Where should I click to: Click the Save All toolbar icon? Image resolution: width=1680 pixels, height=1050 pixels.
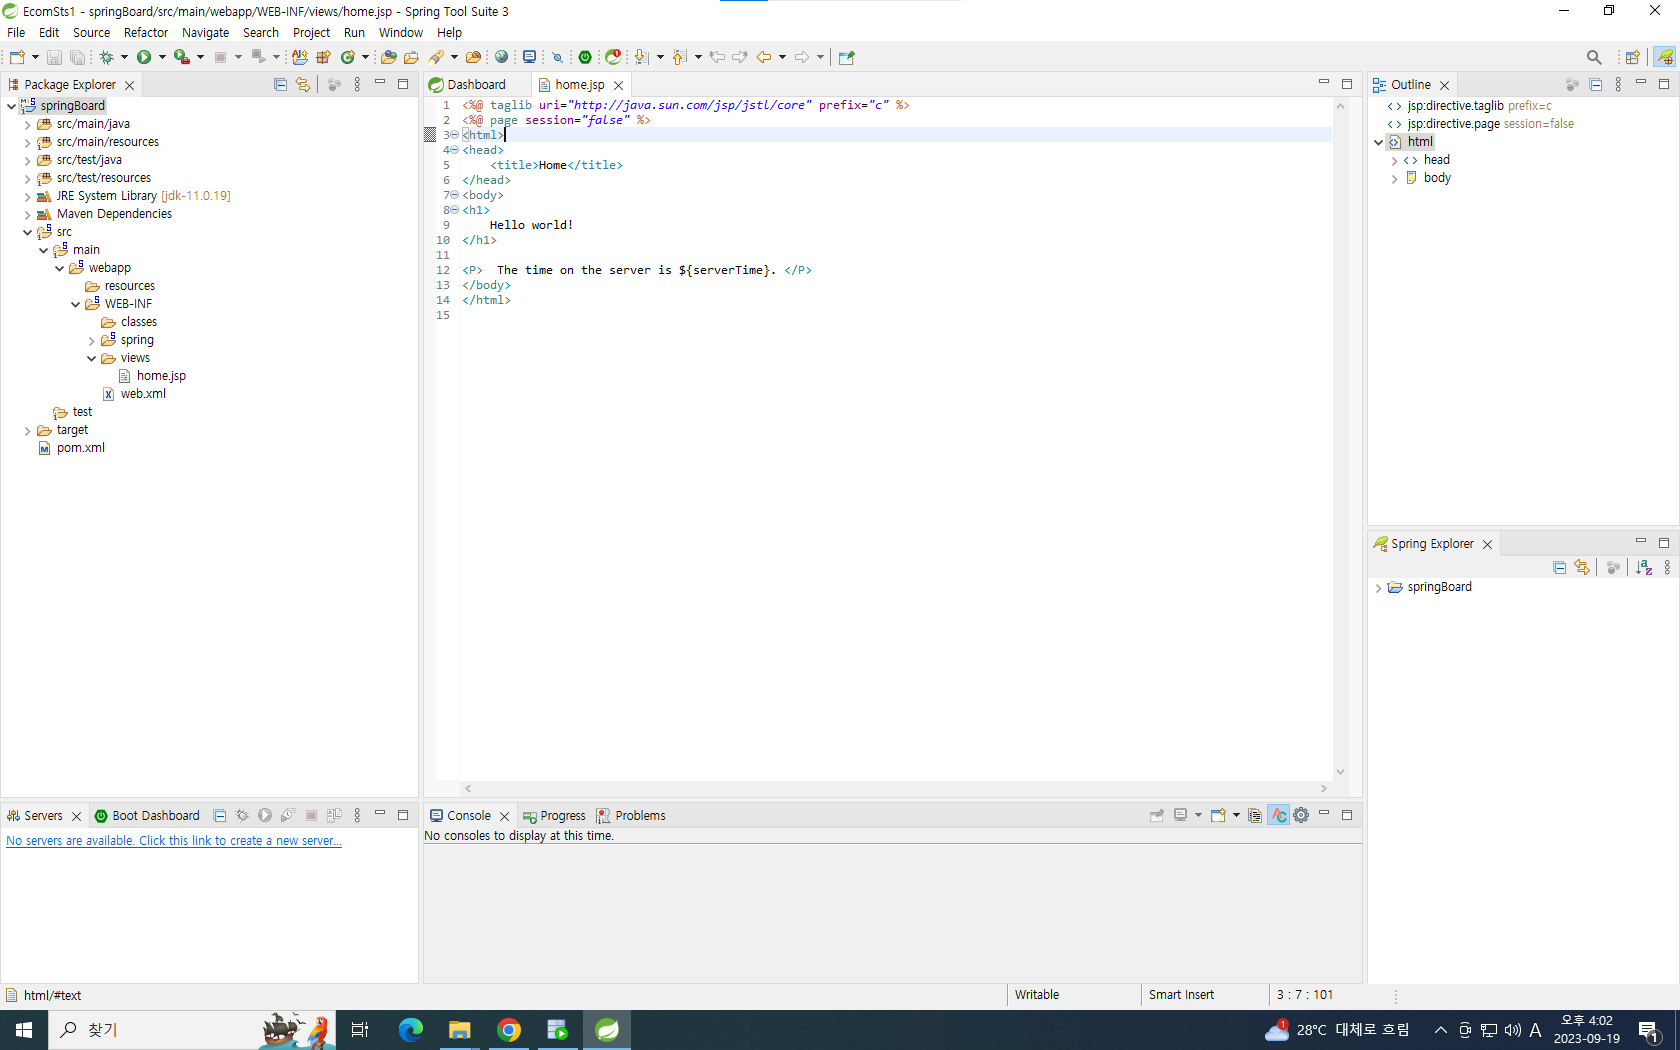(x=77, y=57)
